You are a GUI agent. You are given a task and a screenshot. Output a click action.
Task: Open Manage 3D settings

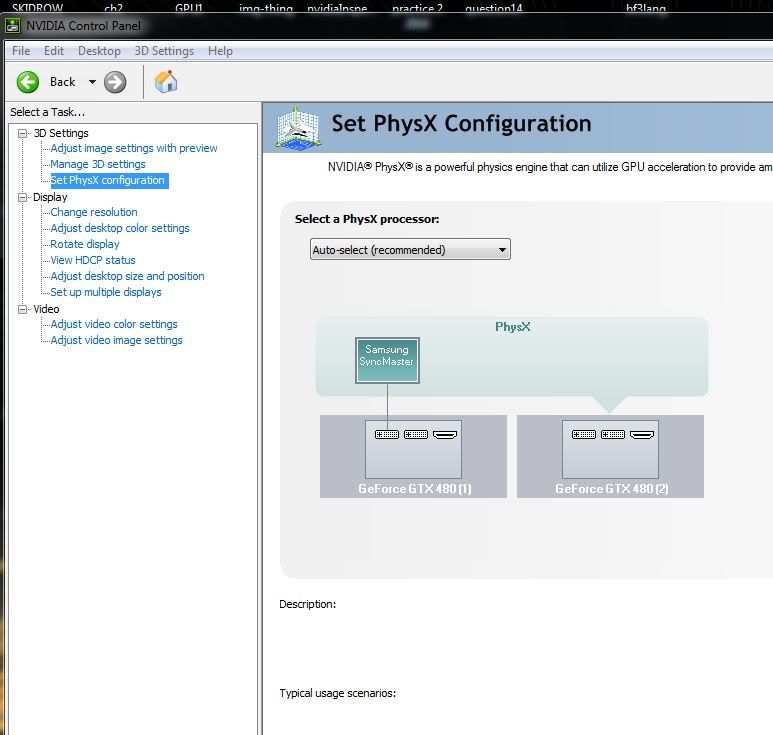pos(98,164)
